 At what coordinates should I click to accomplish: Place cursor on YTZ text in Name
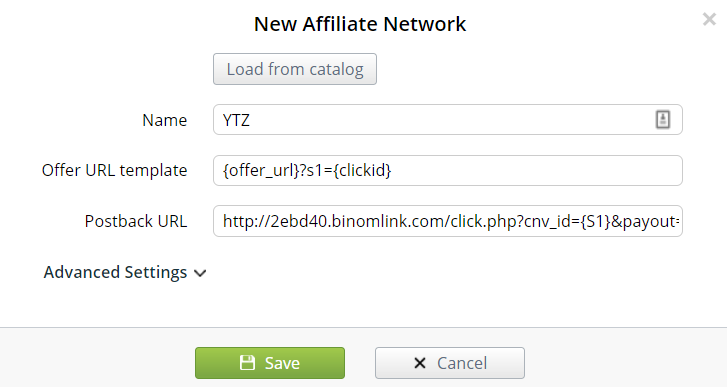pos(236,120)
